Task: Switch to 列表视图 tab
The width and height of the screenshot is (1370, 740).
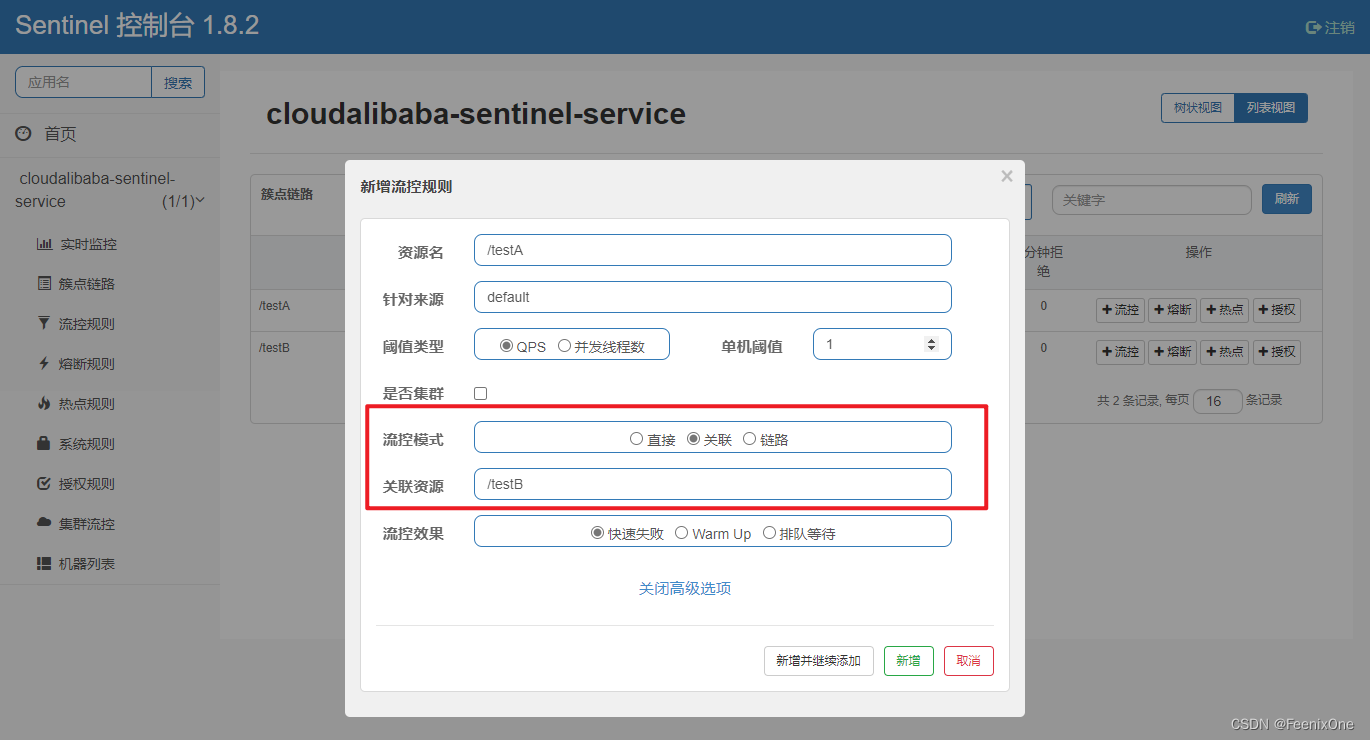Action: click(x=1271, y=108)
